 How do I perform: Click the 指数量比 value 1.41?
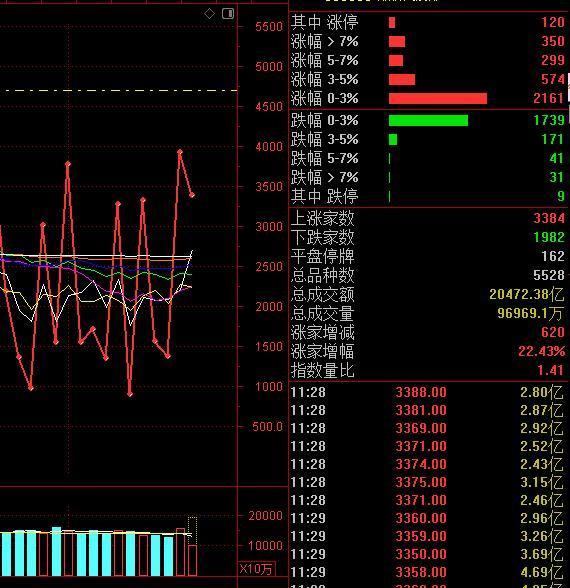pos(551,370)
